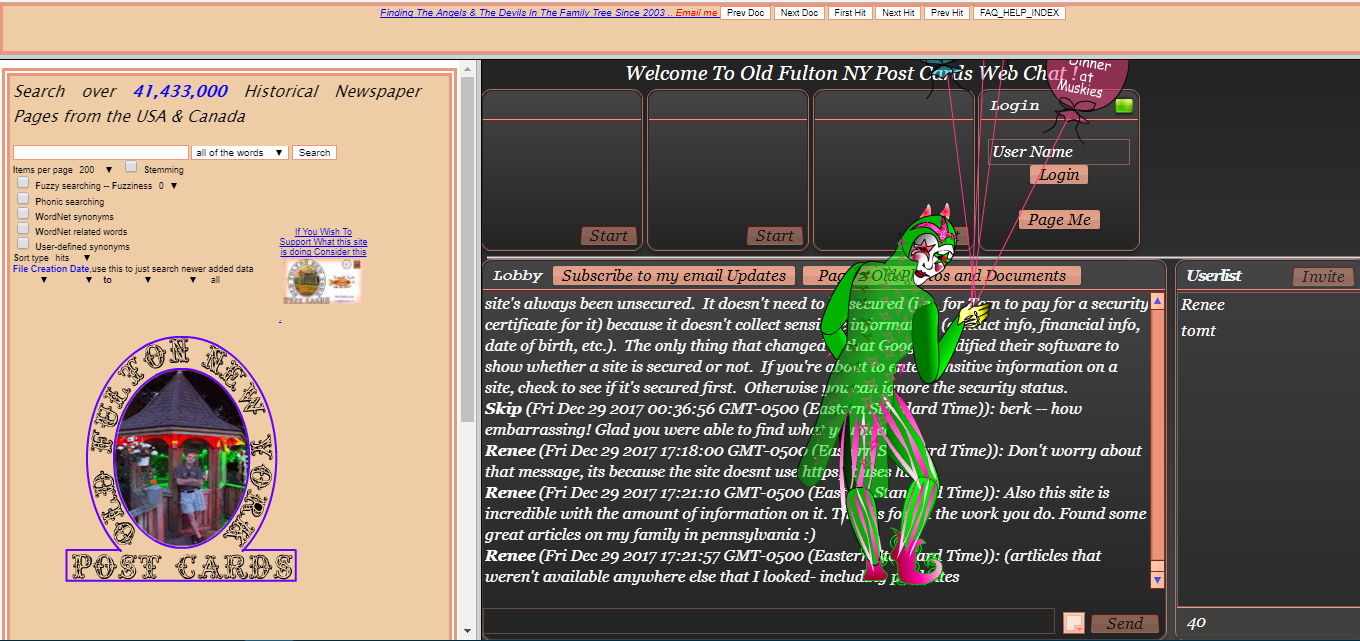Click the green status indicator in Login panel

pos(1124,105)
